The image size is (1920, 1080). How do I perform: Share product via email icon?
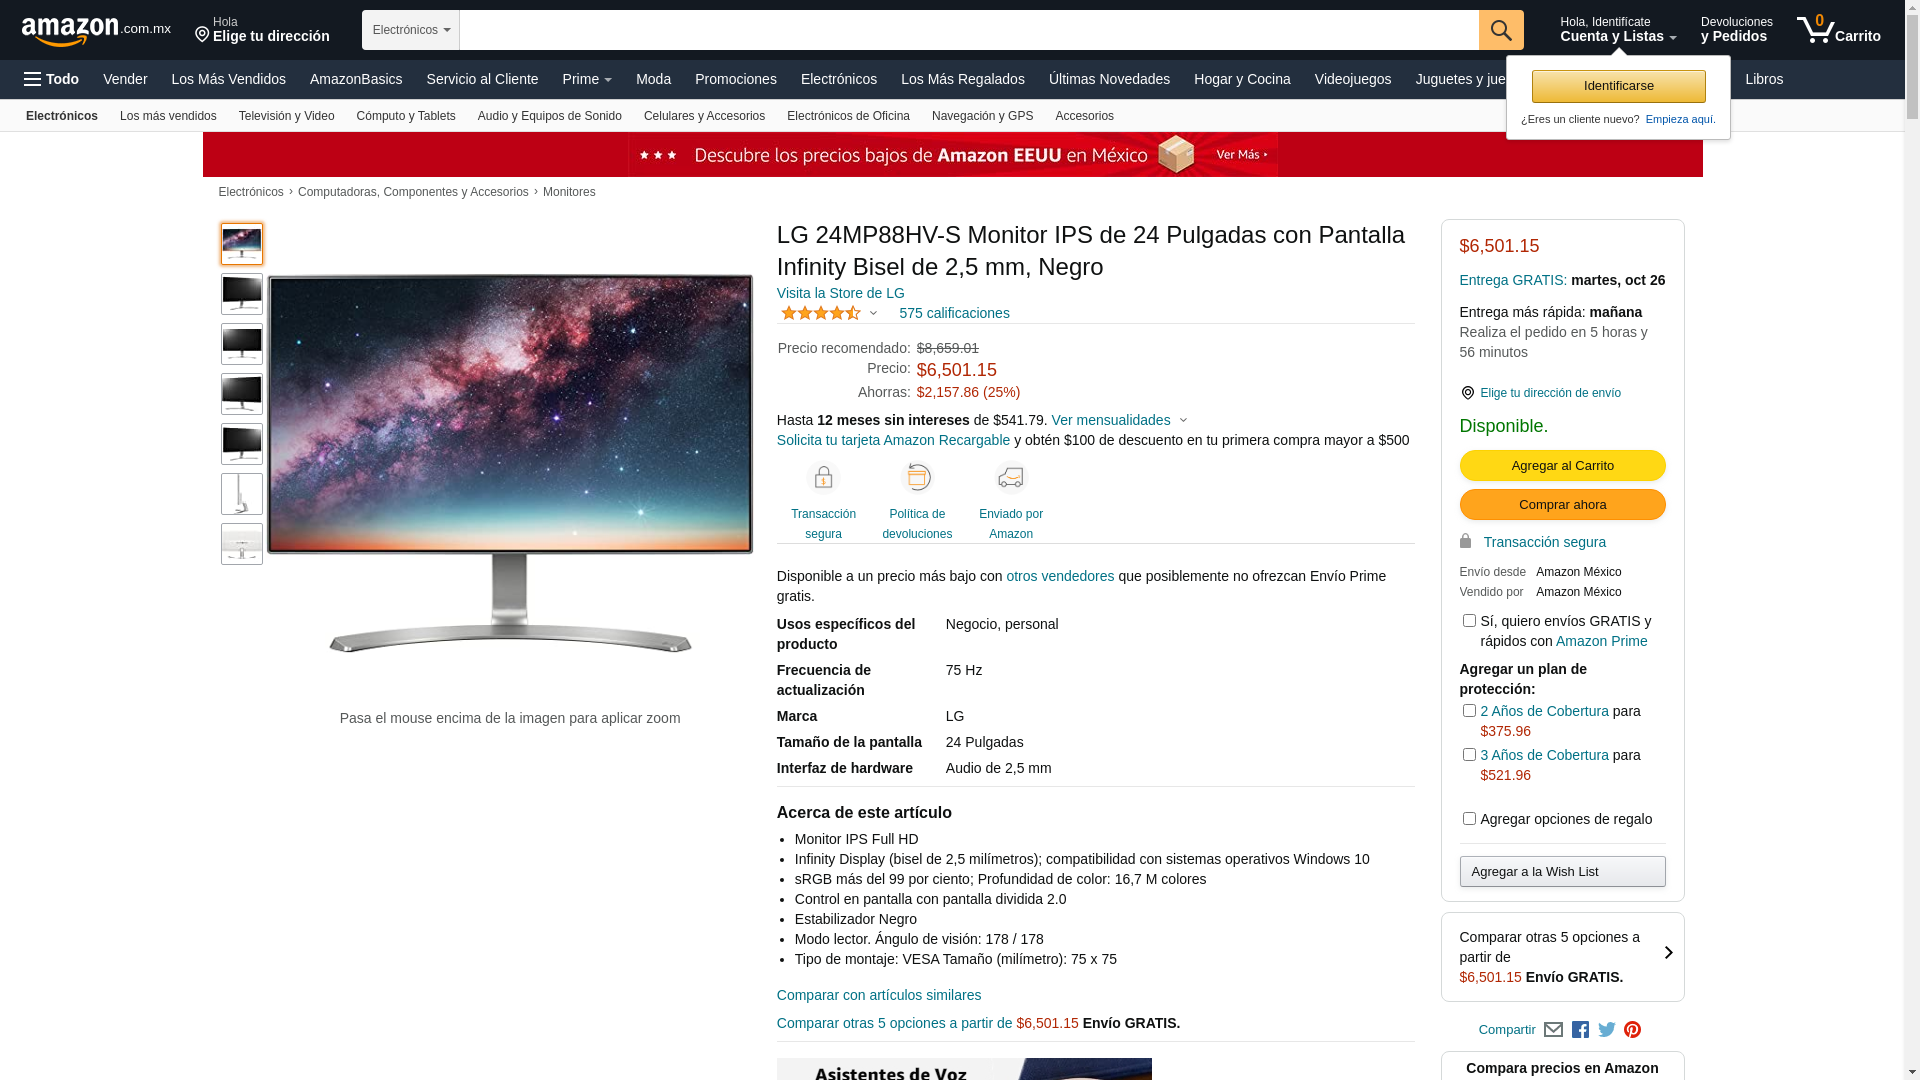[x=1553, y=1030]
